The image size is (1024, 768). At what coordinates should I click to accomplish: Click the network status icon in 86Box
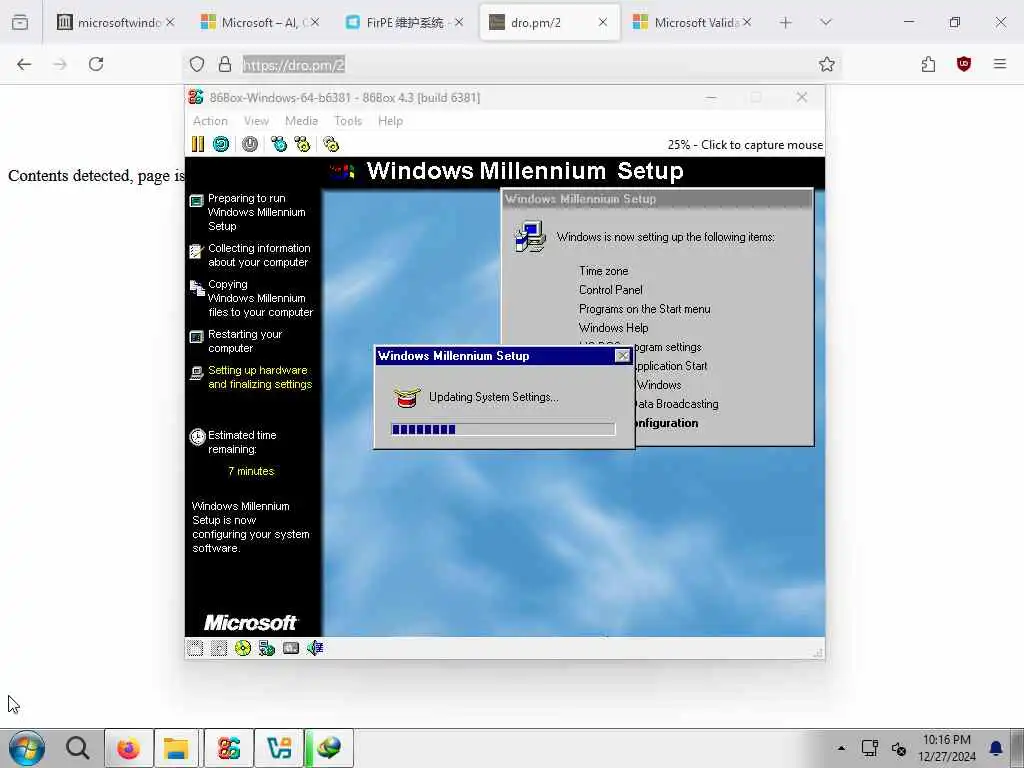pyautogui.click(x=266, y=648)
